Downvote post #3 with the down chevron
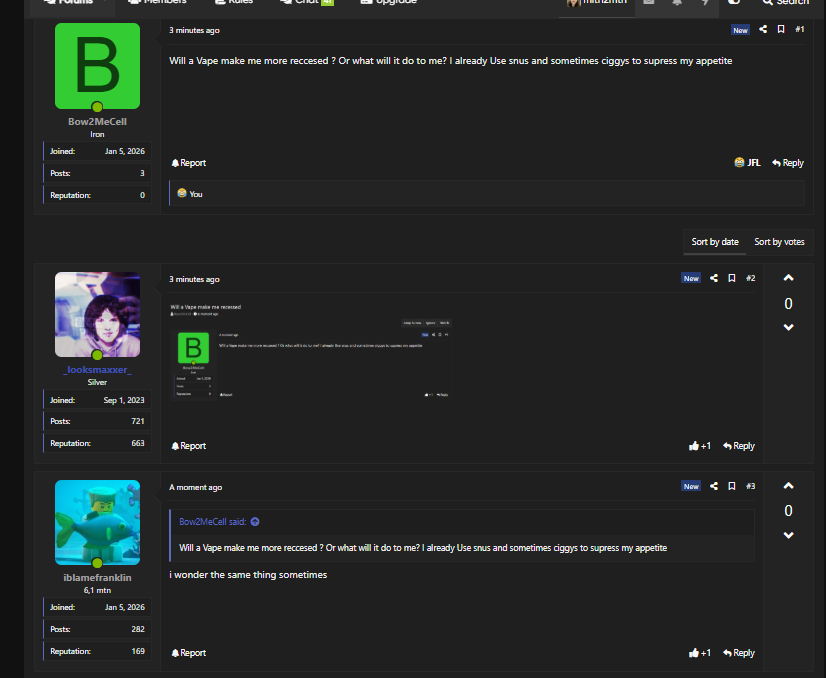 pyautogui.click(x=788, y=535)
